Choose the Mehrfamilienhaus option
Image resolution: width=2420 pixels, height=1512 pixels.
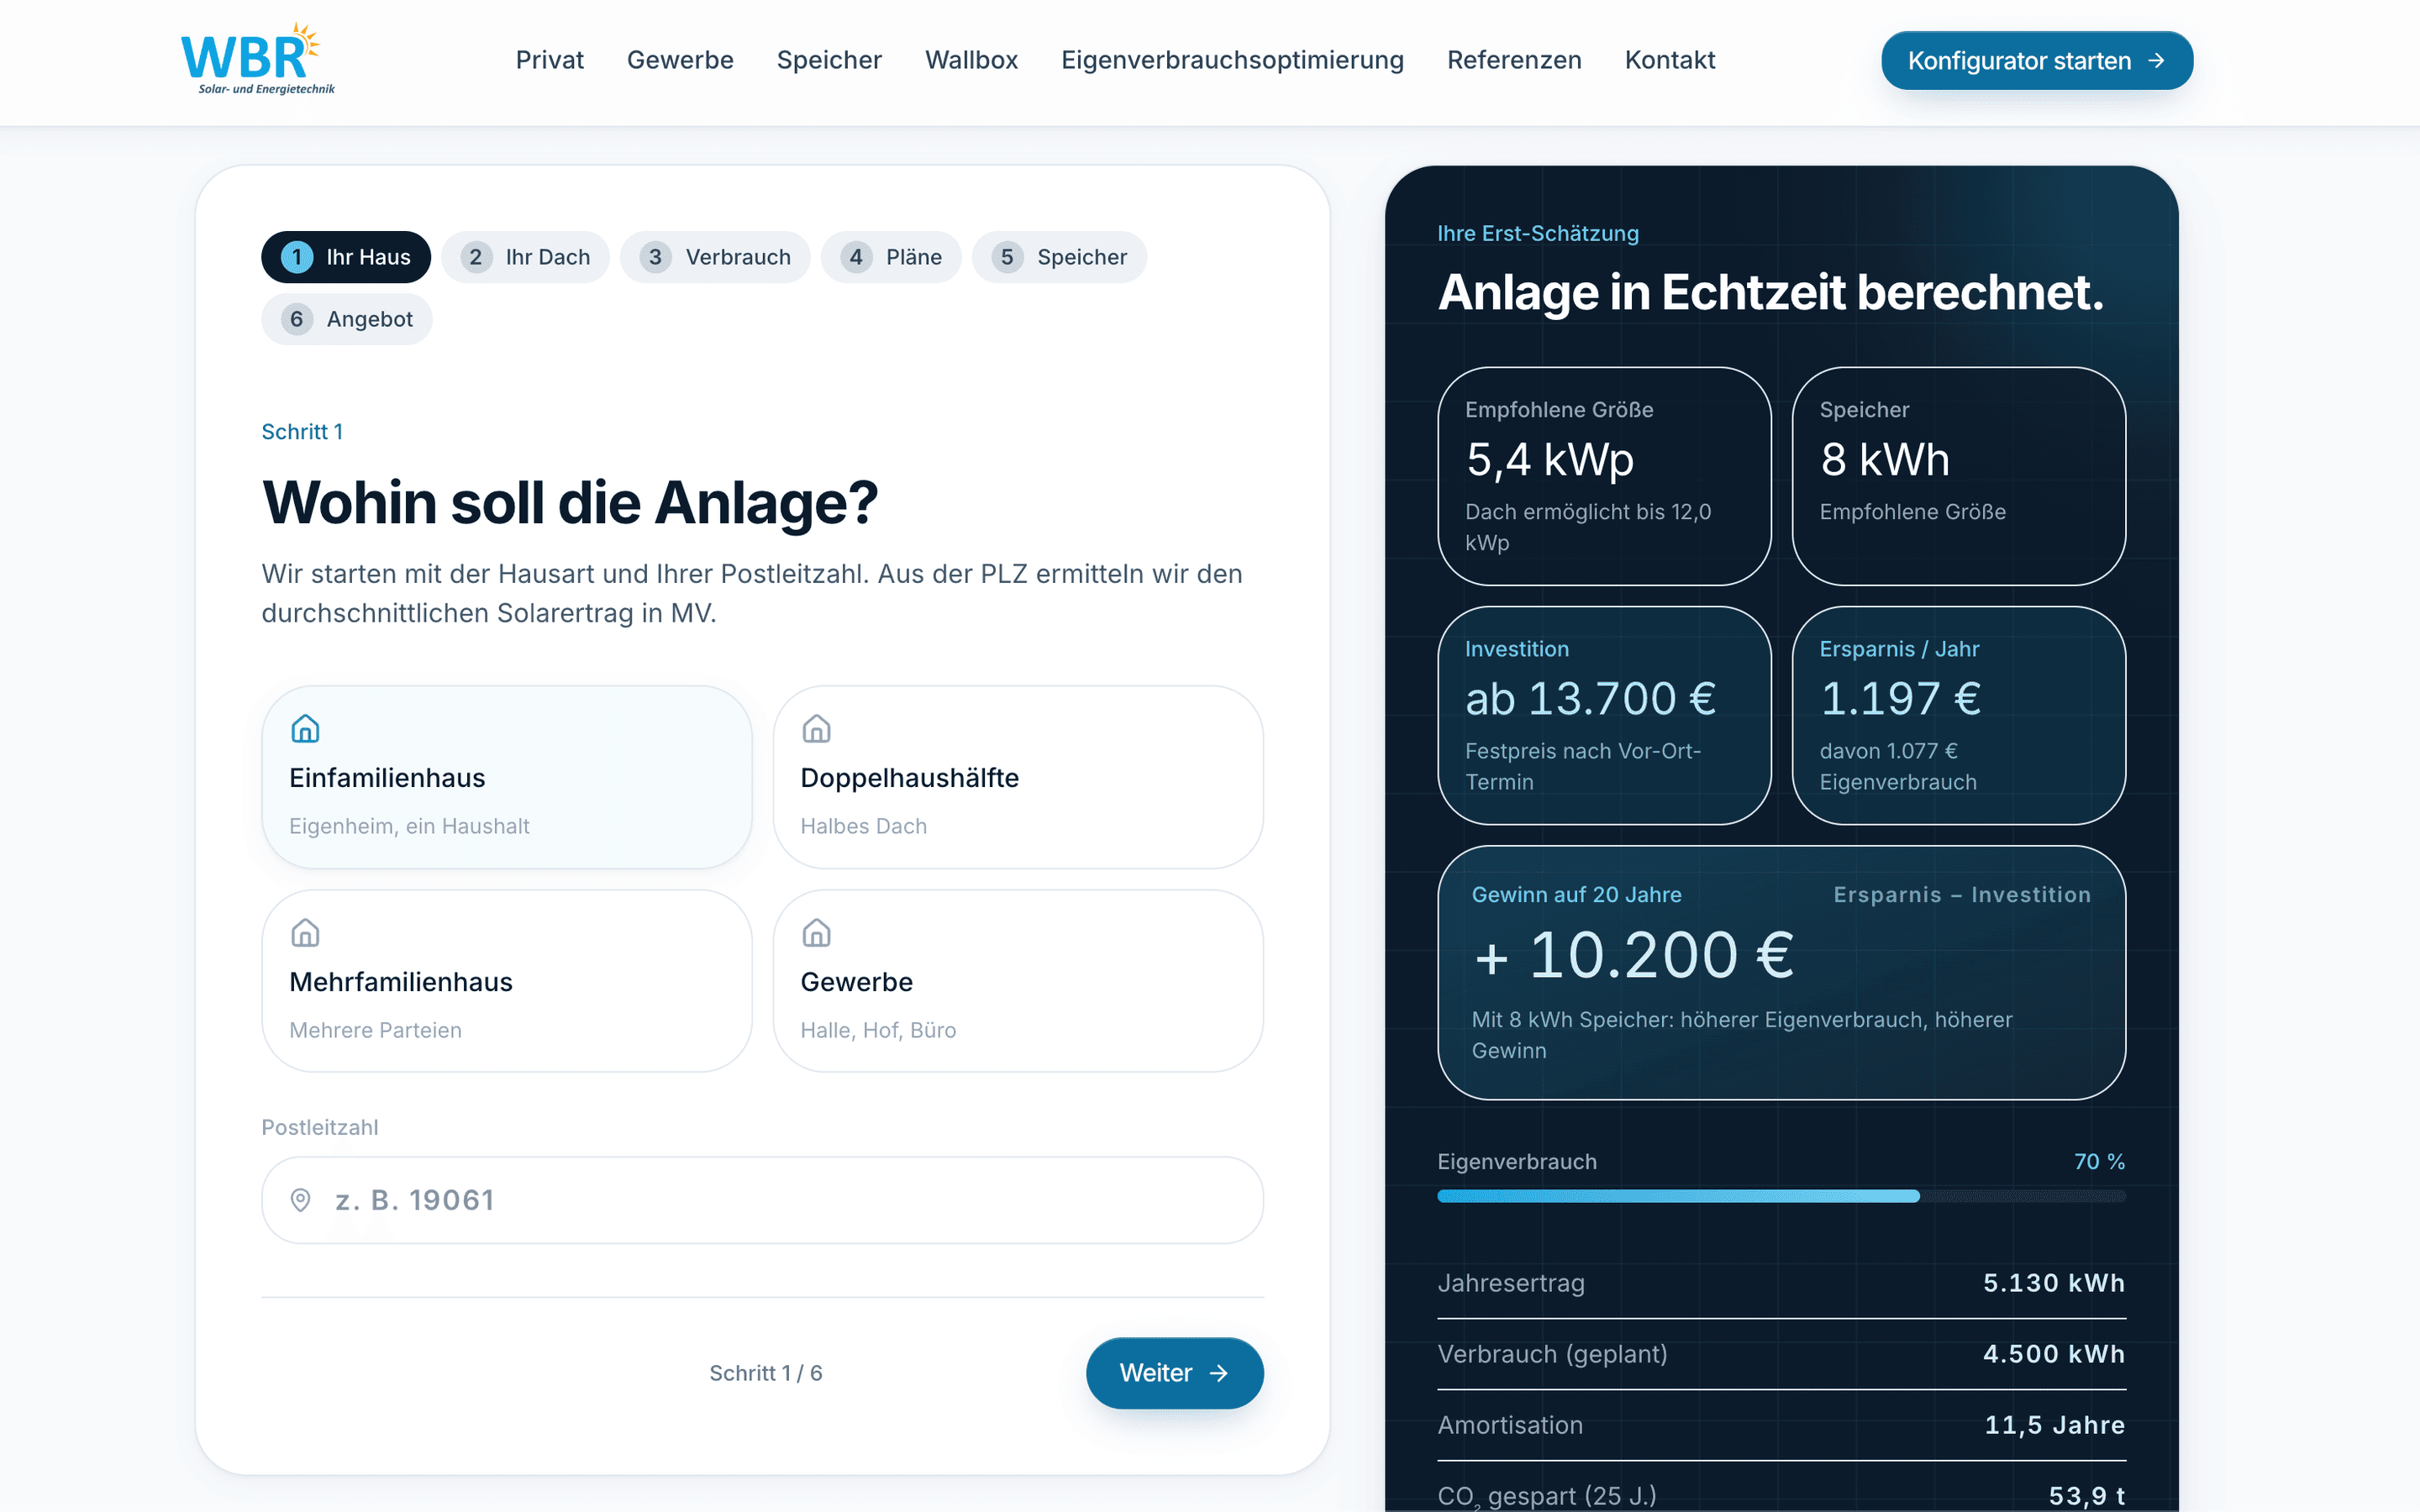[x=507, y=981]
